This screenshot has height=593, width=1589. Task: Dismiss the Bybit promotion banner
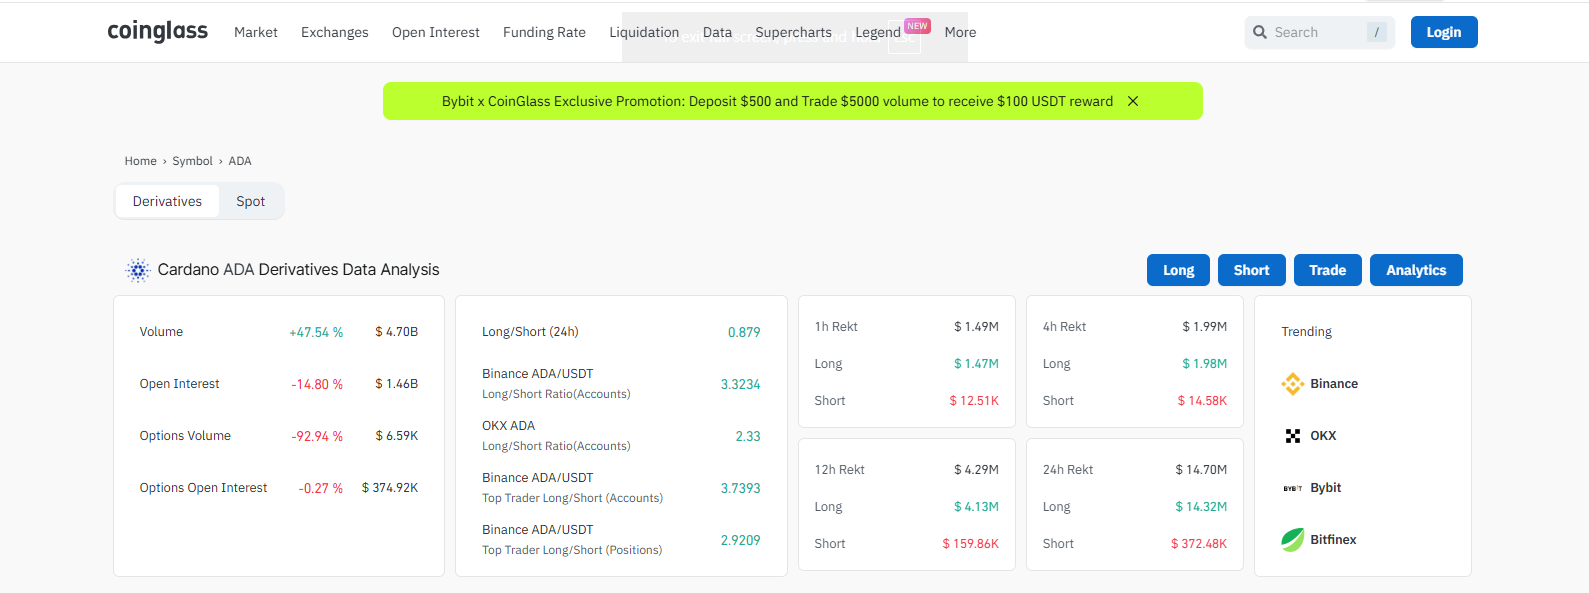(x=1133, y=101)
